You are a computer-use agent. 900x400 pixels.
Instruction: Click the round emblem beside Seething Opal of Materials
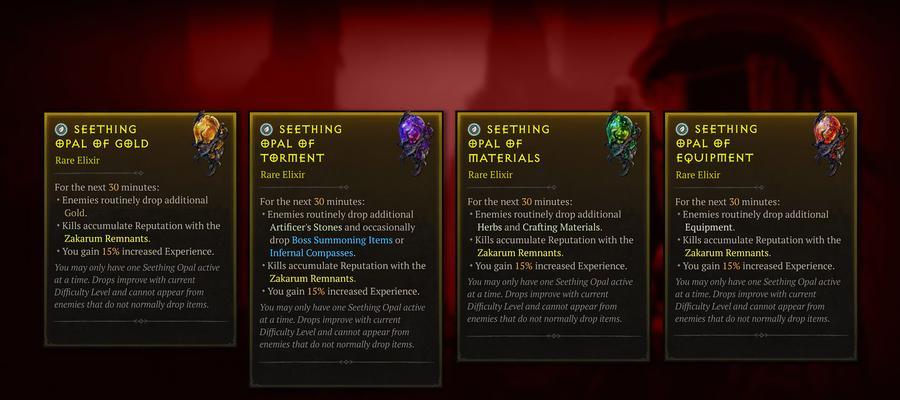click(474, 129)
